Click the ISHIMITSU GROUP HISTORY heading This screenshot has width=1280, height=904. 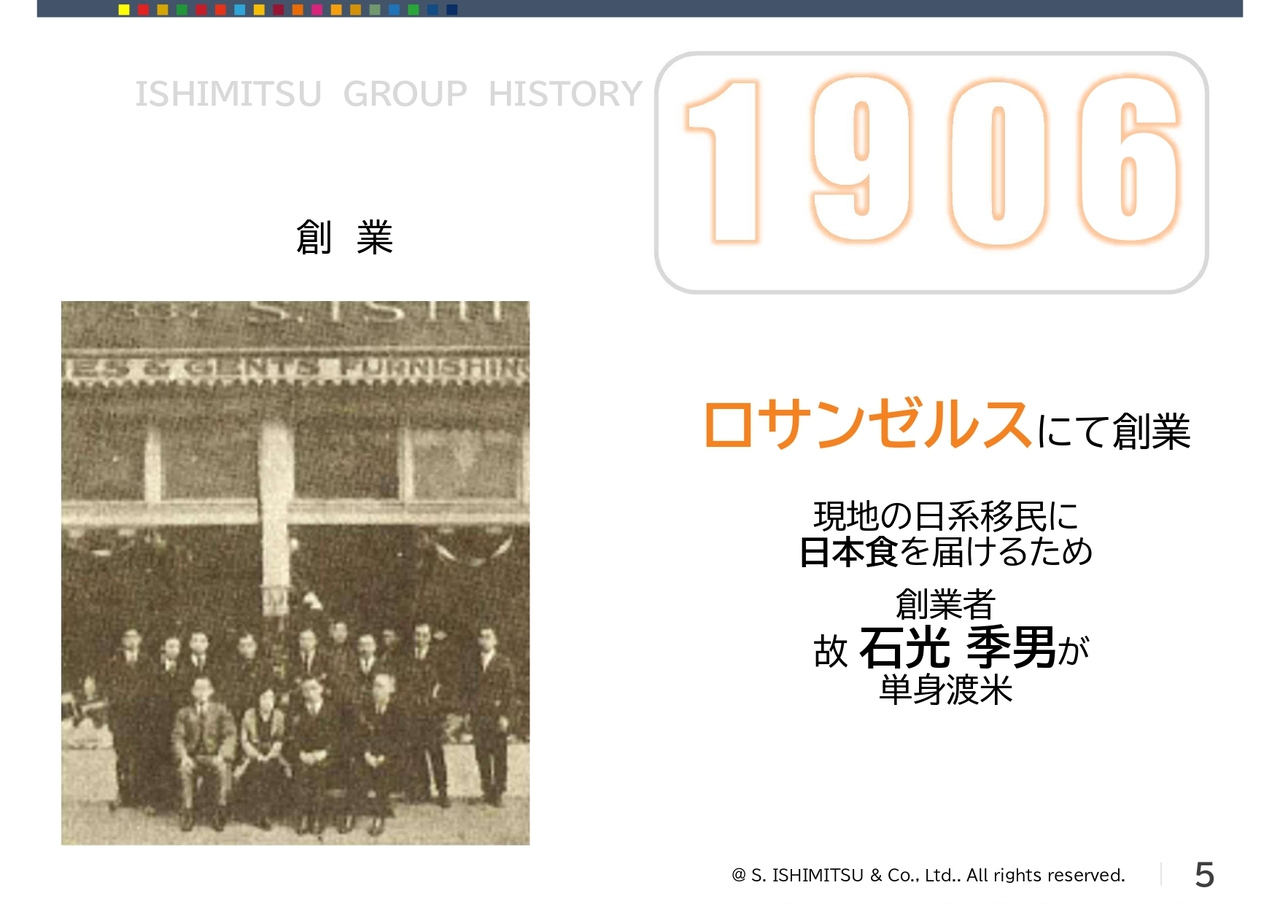[388, 94]
